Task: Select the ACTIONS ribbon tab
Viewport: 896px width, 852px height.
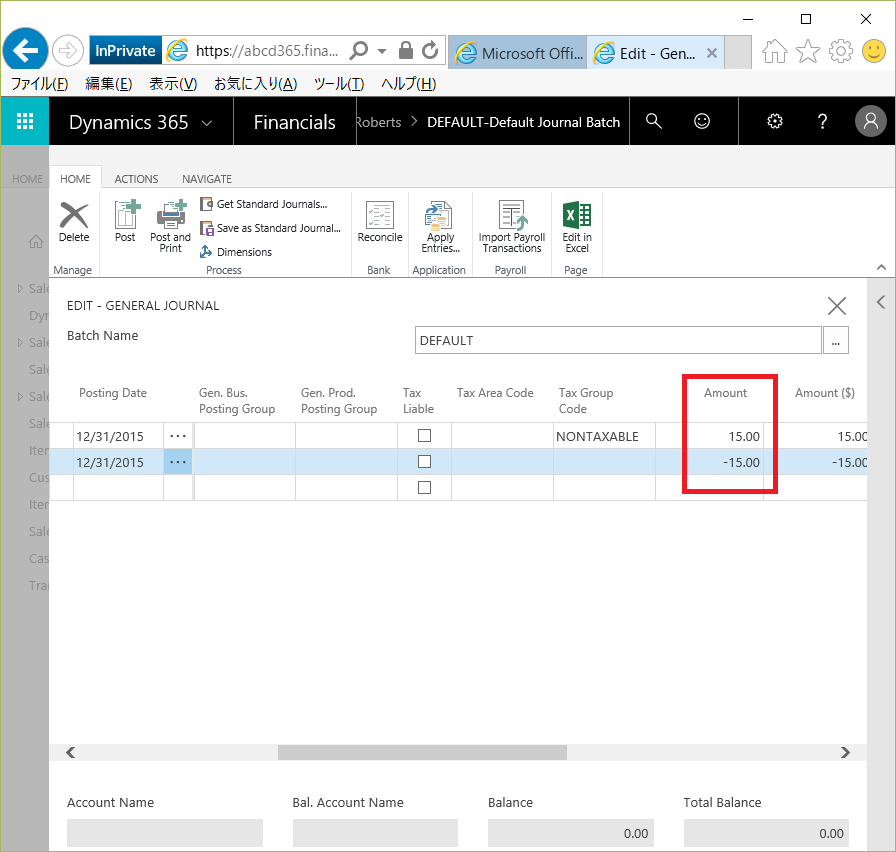Action: coord(136,179)
